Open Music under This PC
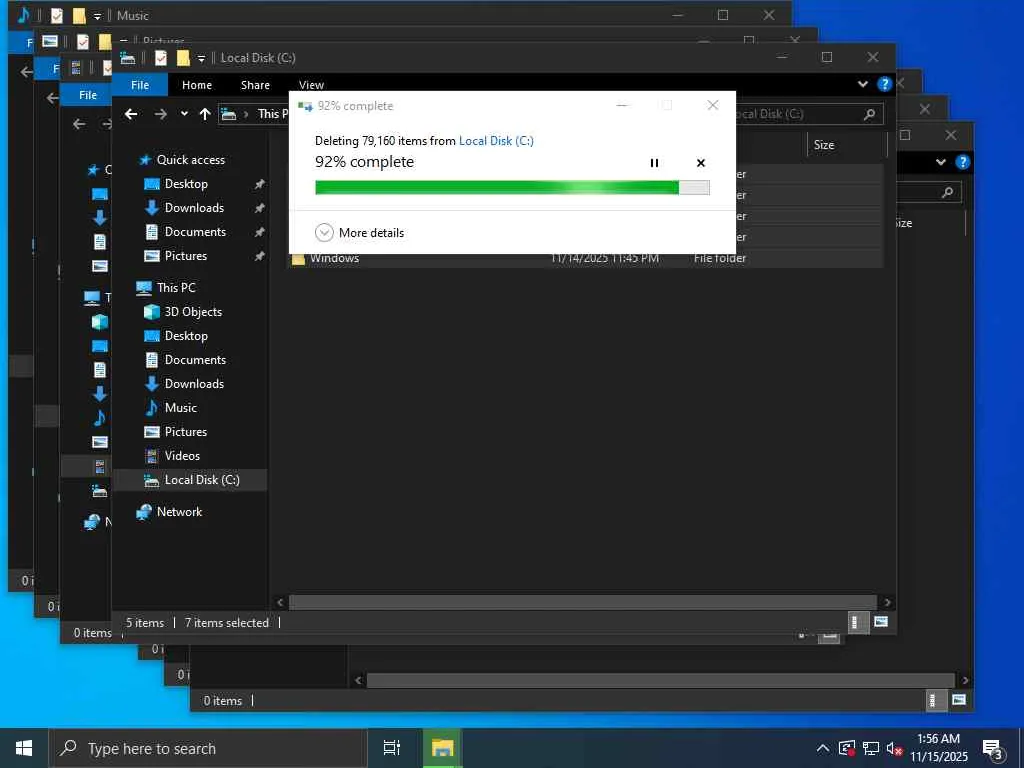The height and width of the screenshot is (768, 1024). [x=180, y=408]
